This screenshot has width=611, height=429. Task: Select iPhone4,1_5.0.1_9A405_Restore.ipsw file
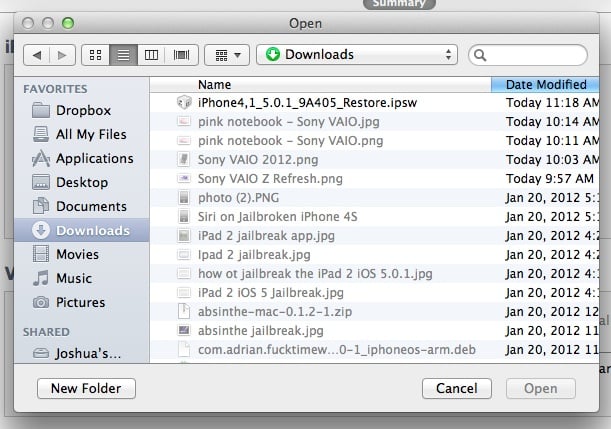374,102
